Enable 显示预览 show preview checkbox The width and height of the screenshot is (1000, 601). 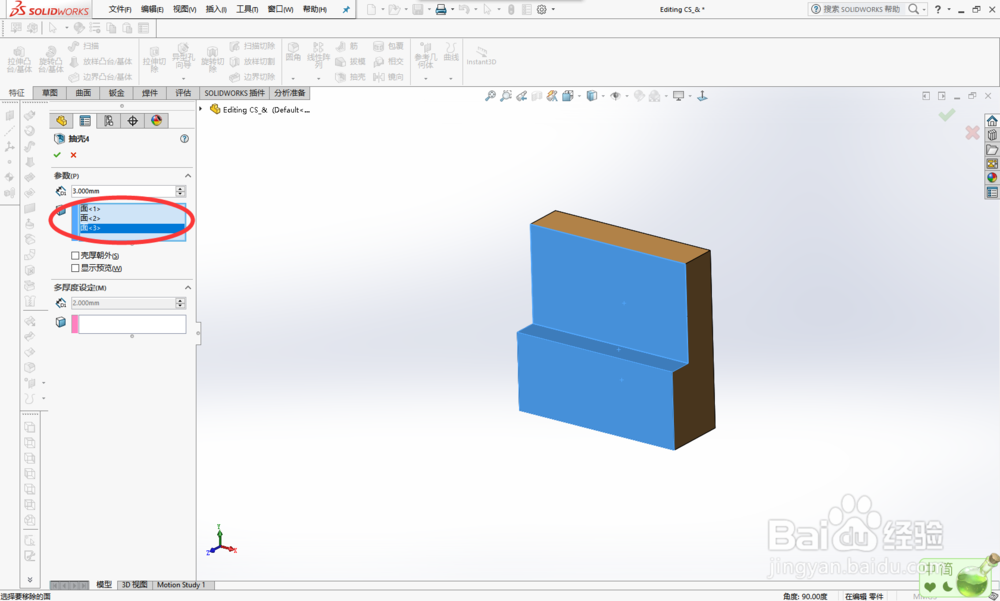click(75, 268)
